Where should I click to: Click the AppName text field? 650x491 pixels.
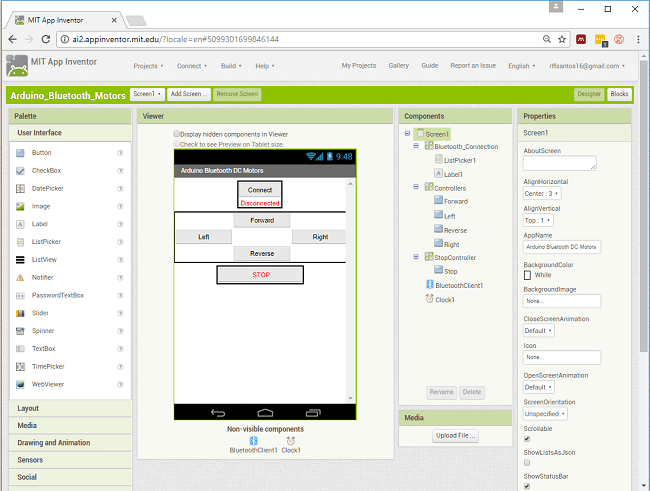[x=561, y=246]
